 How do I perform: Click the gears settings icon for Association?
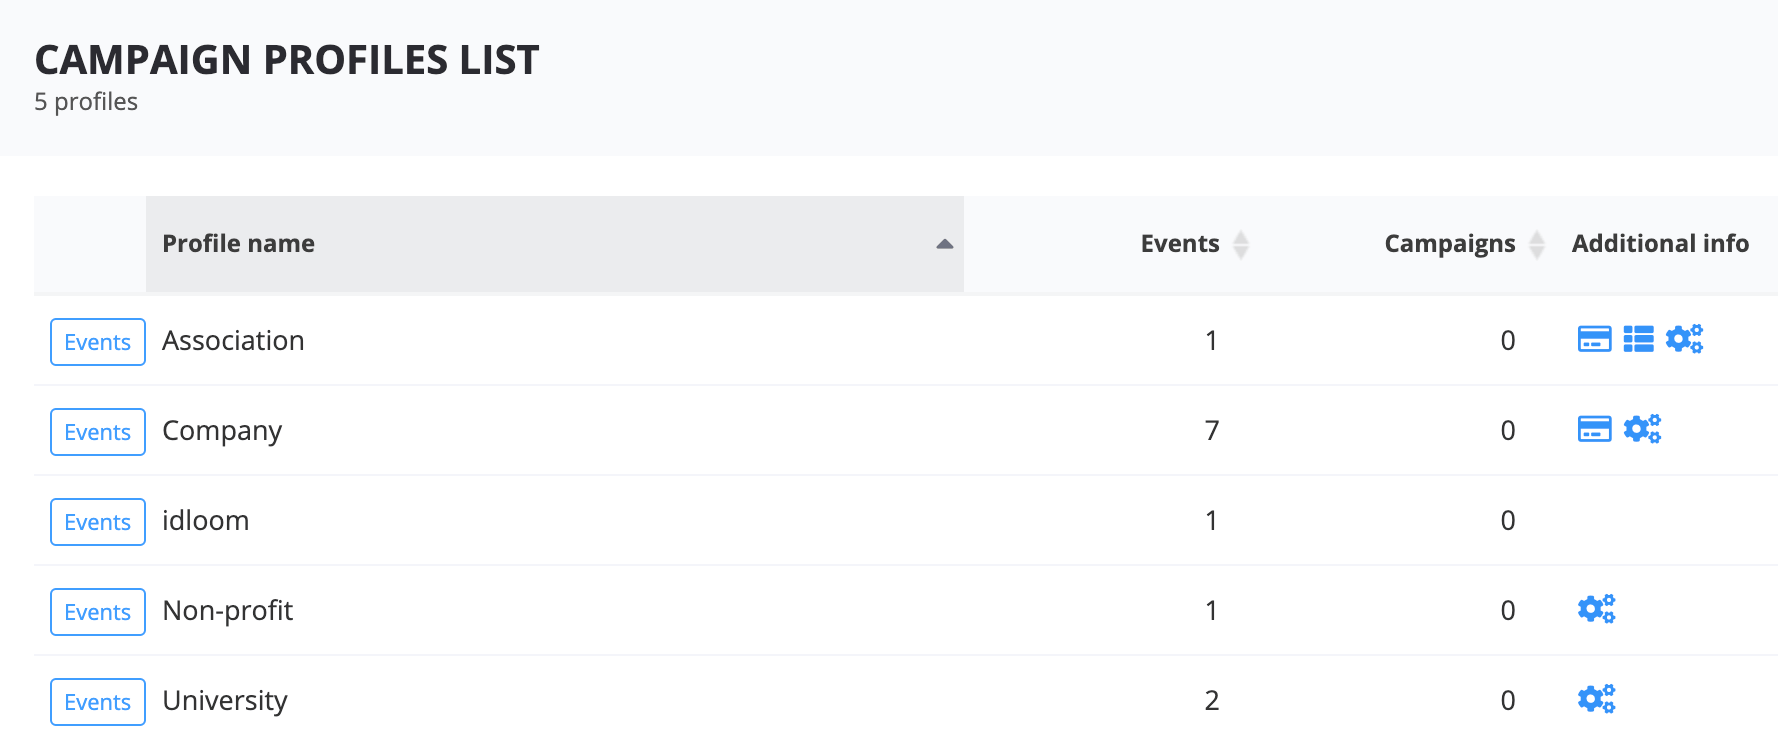point(1684,340)
